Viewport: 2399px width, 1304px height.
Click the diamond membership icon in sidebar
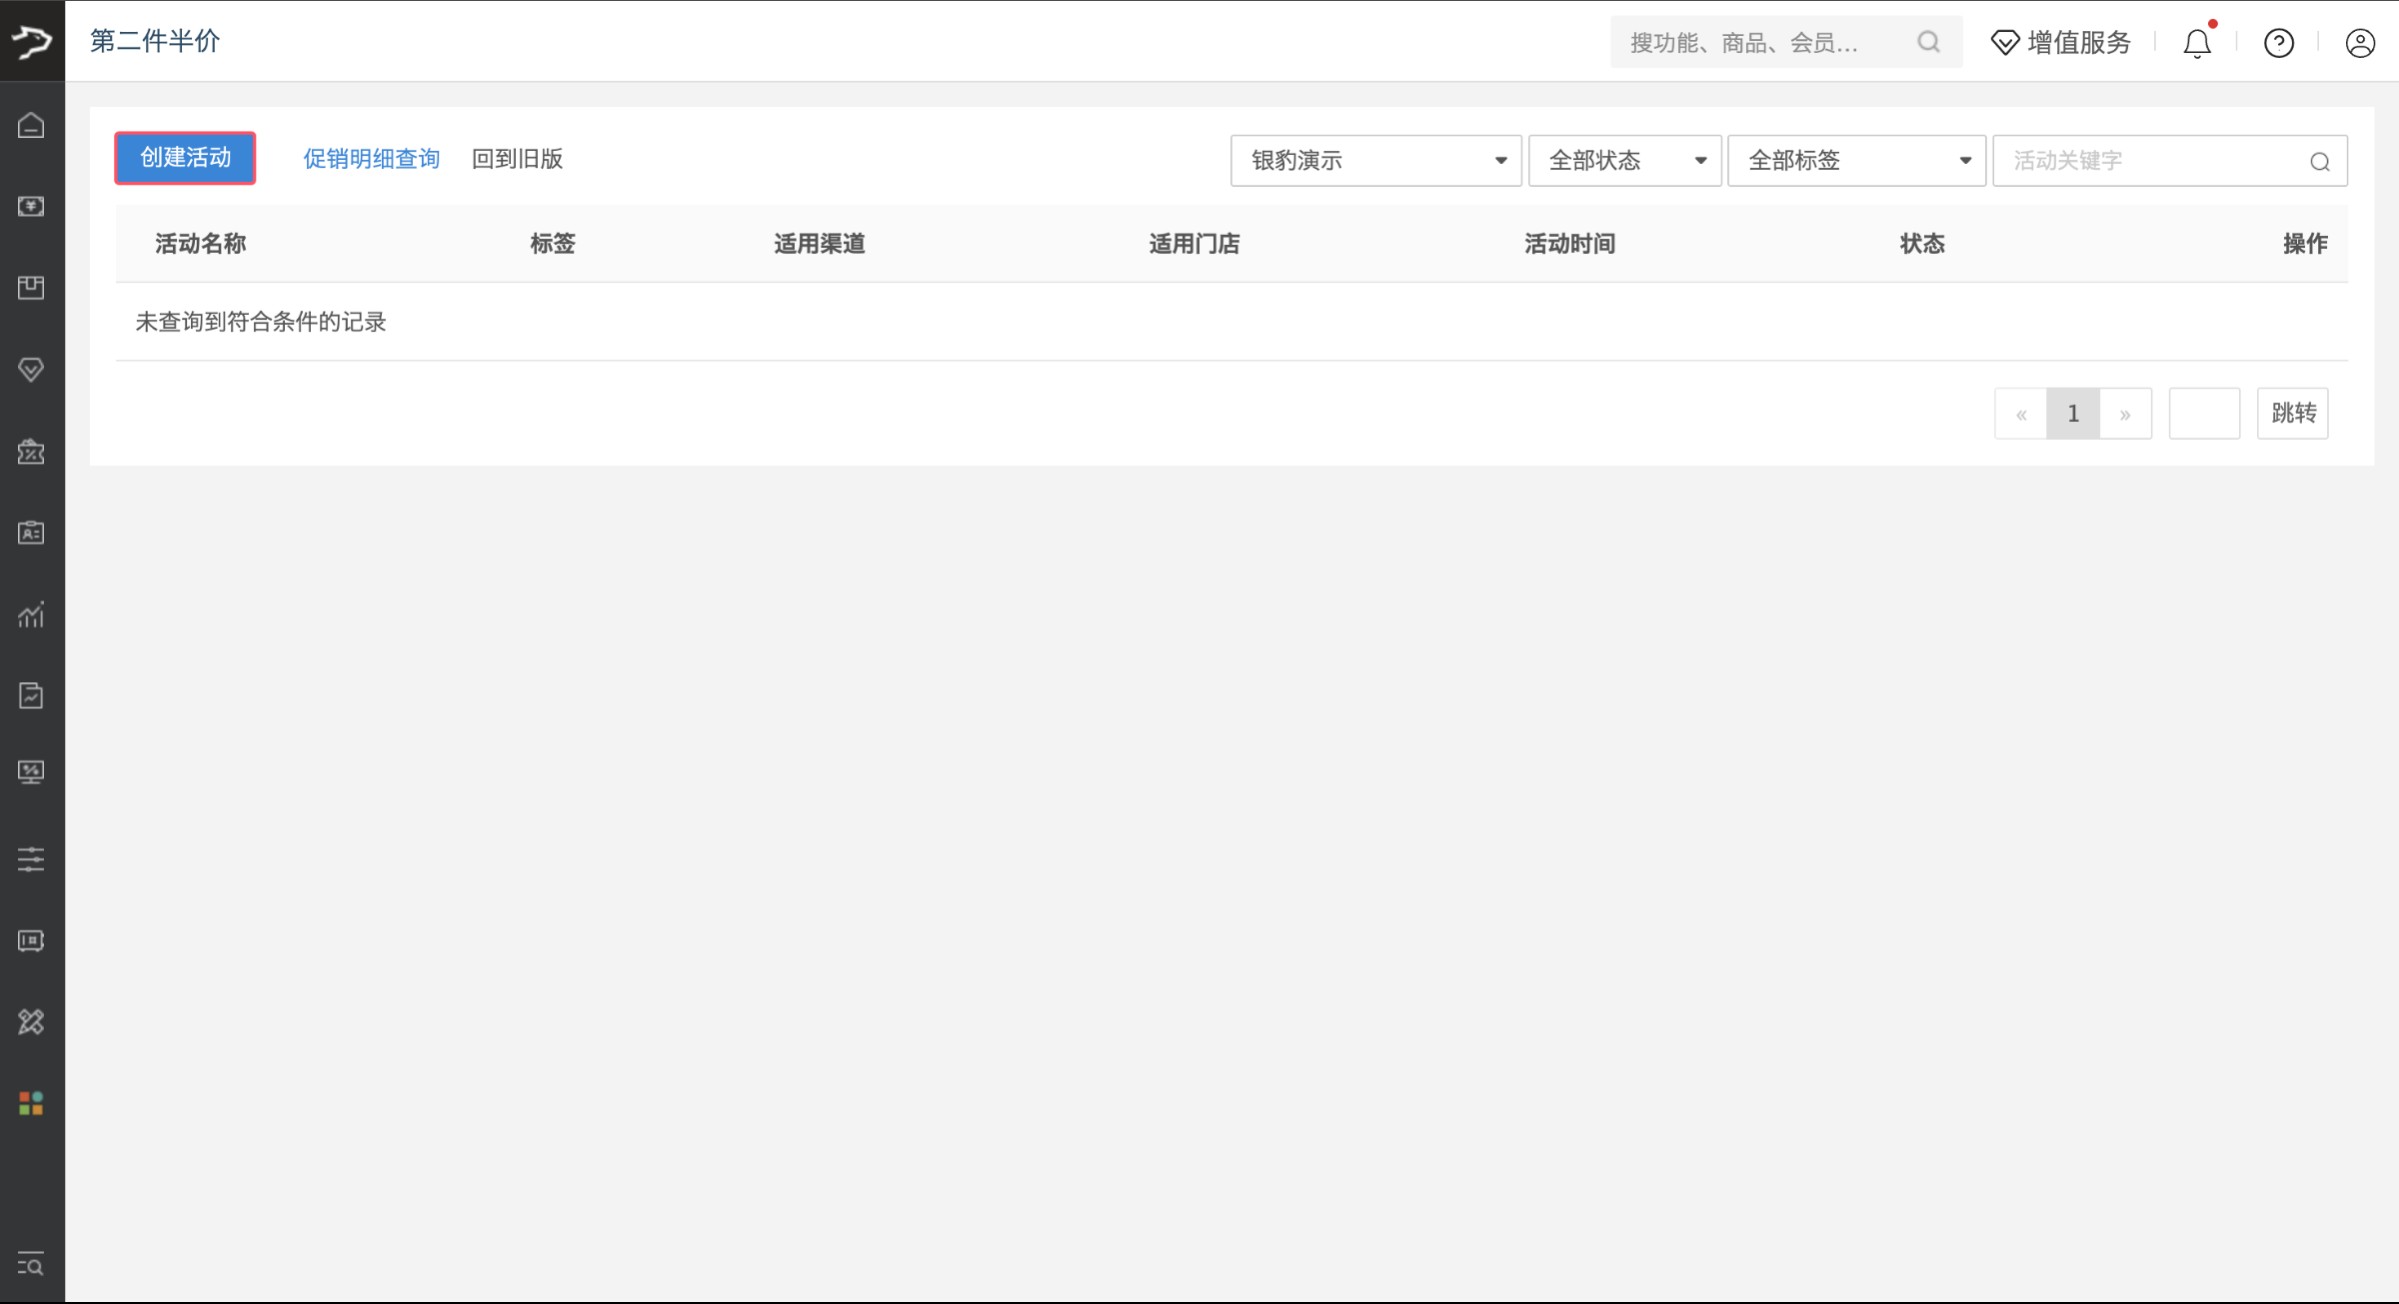click(x=31, y=370)
